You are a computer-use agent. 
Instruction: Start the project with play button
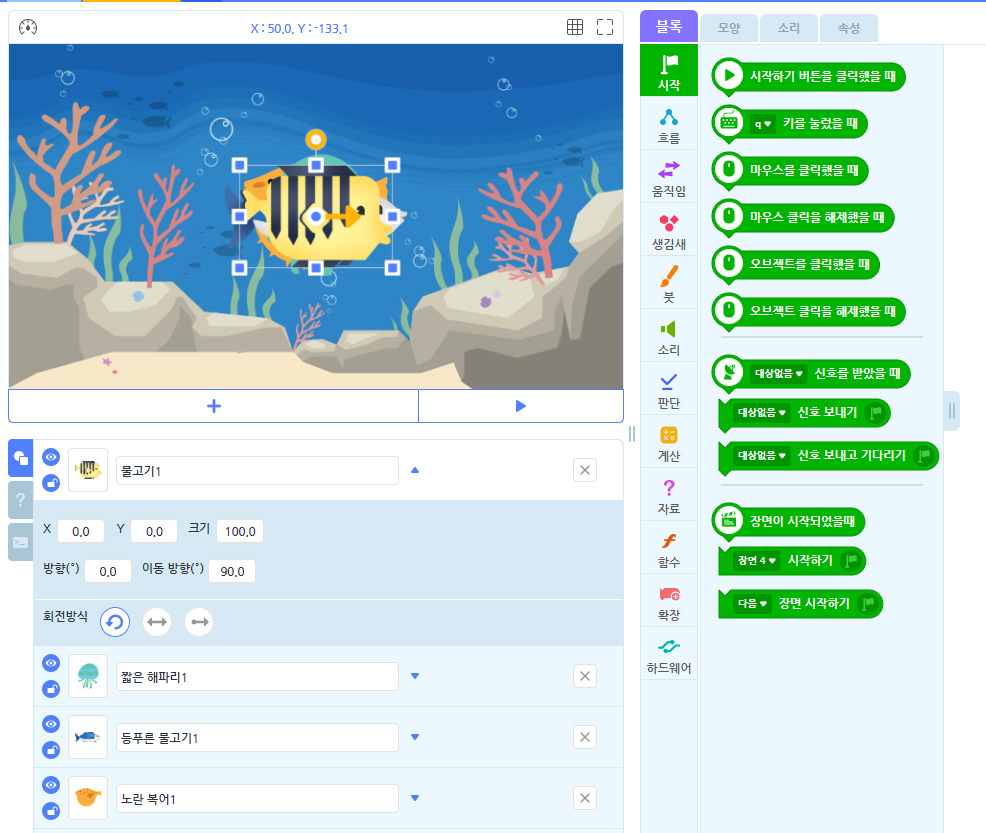click(521, 406)
